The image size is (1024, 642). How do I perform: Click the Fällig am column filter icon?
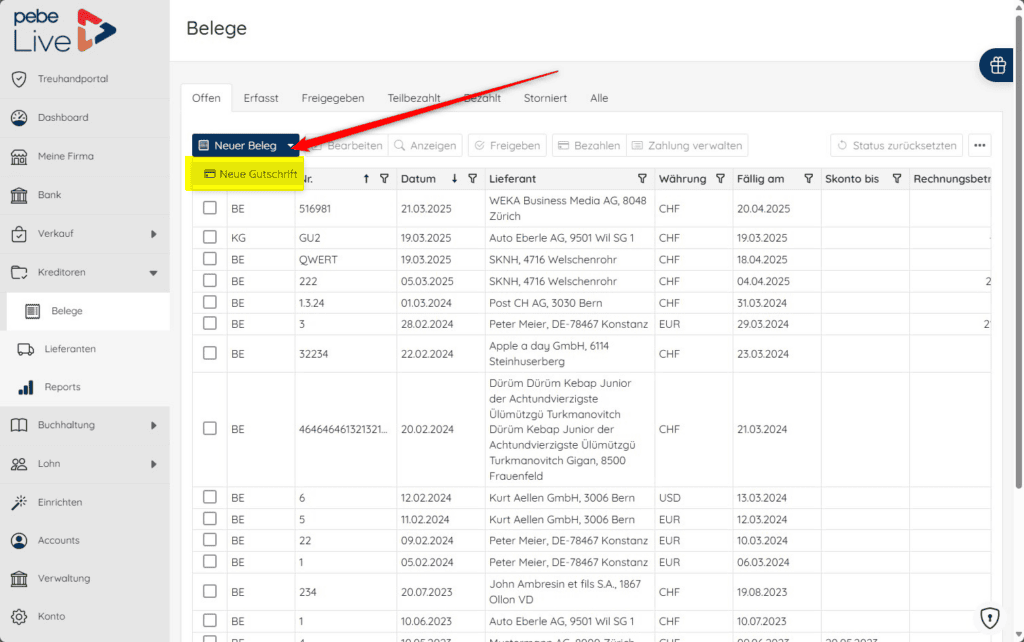[x=808, y=178]
